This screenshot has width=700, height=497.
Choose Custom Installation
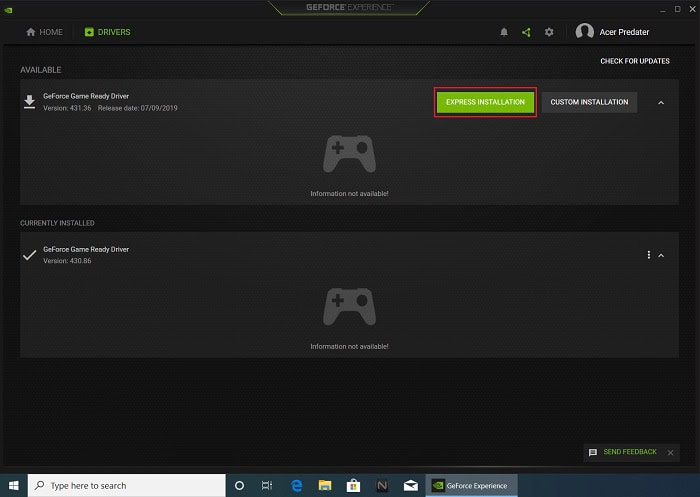pos(589,102)
